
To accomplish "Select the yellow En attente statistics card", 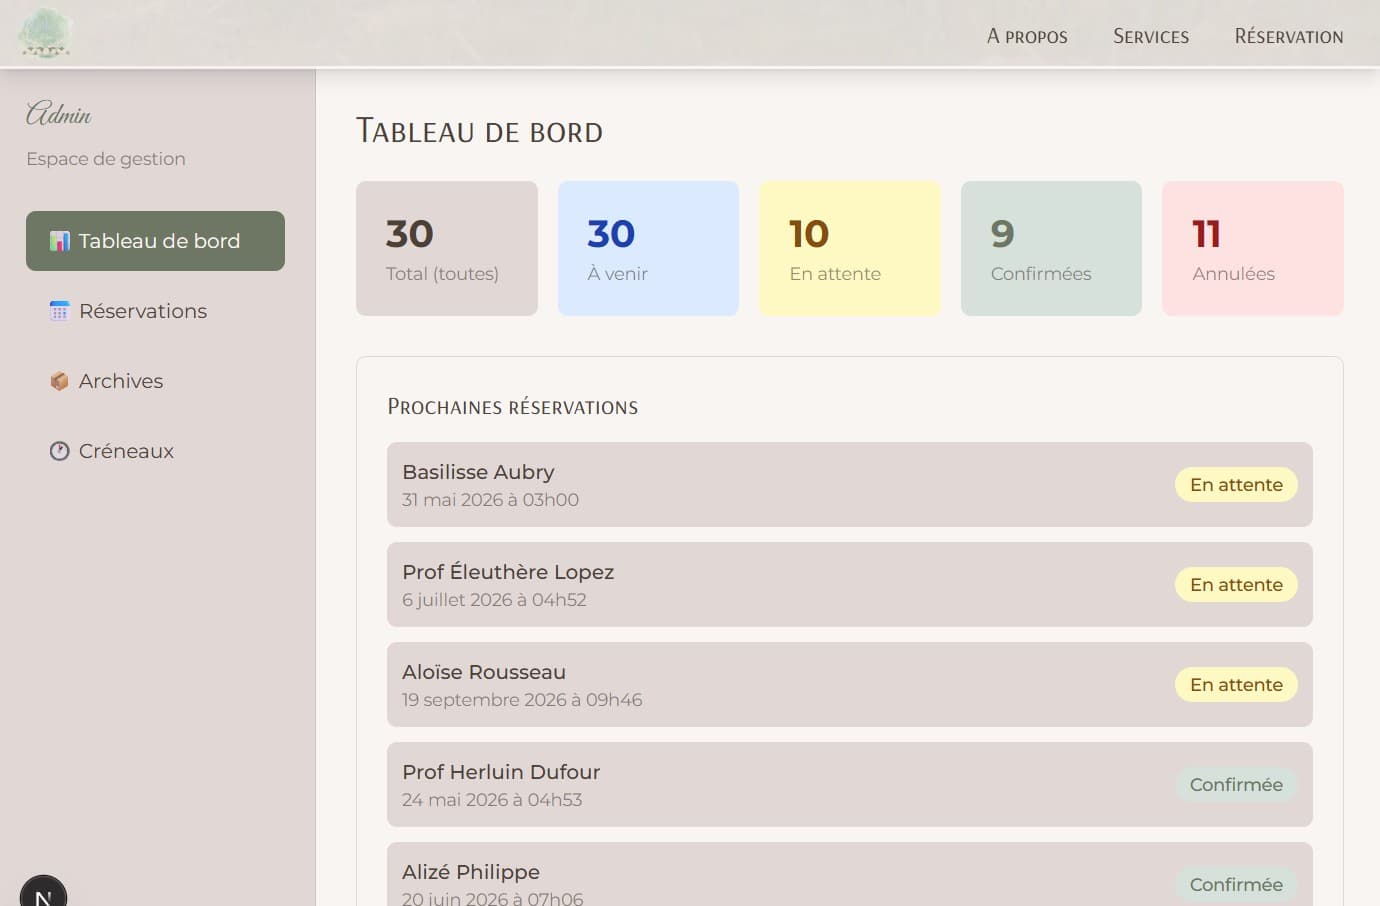I will (849, 247).
